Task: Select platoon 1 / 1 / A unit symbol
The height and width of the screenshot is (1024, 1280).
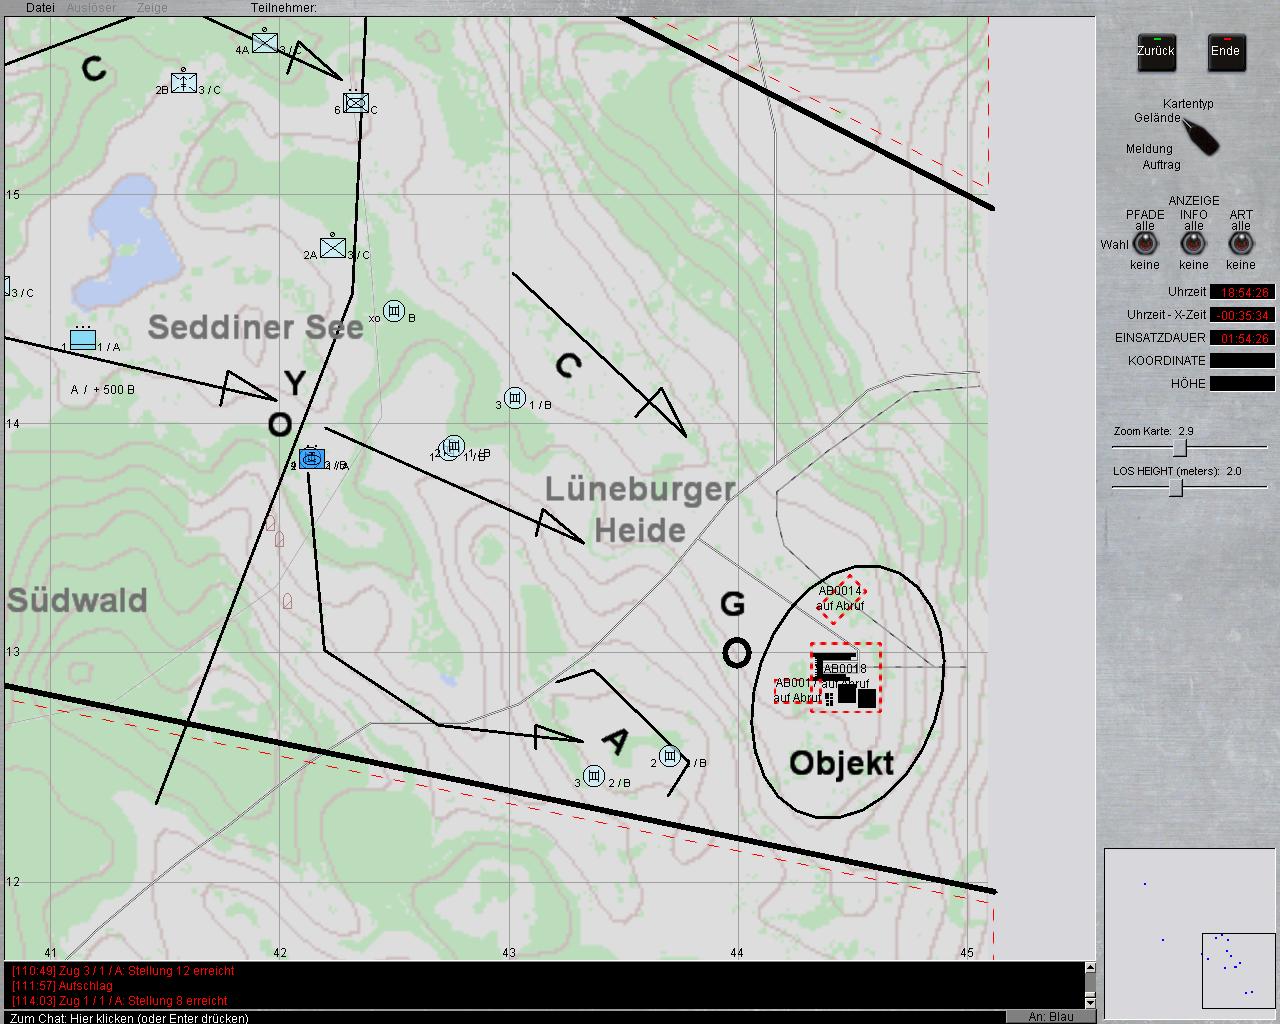Action: pyautogui.click(x=83, y=339)
